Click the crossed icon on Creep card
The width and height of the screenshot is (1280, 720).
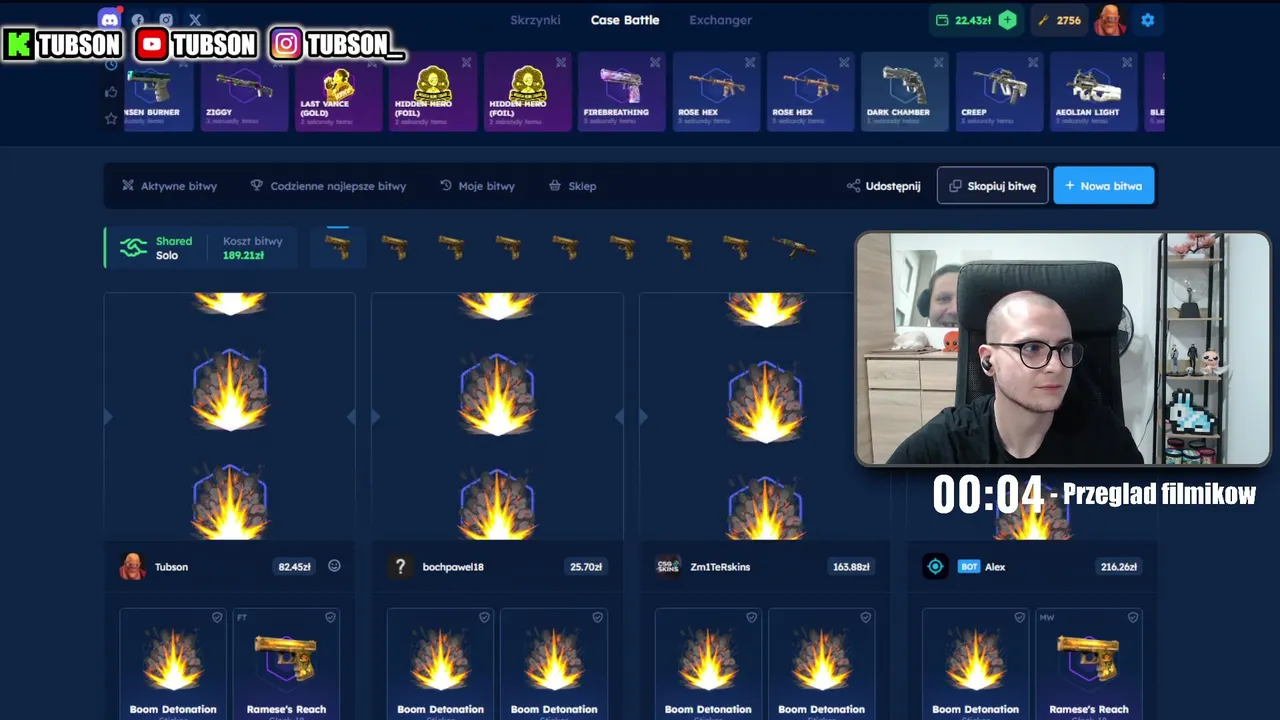pyautogui.click(x=1033, y=62)
